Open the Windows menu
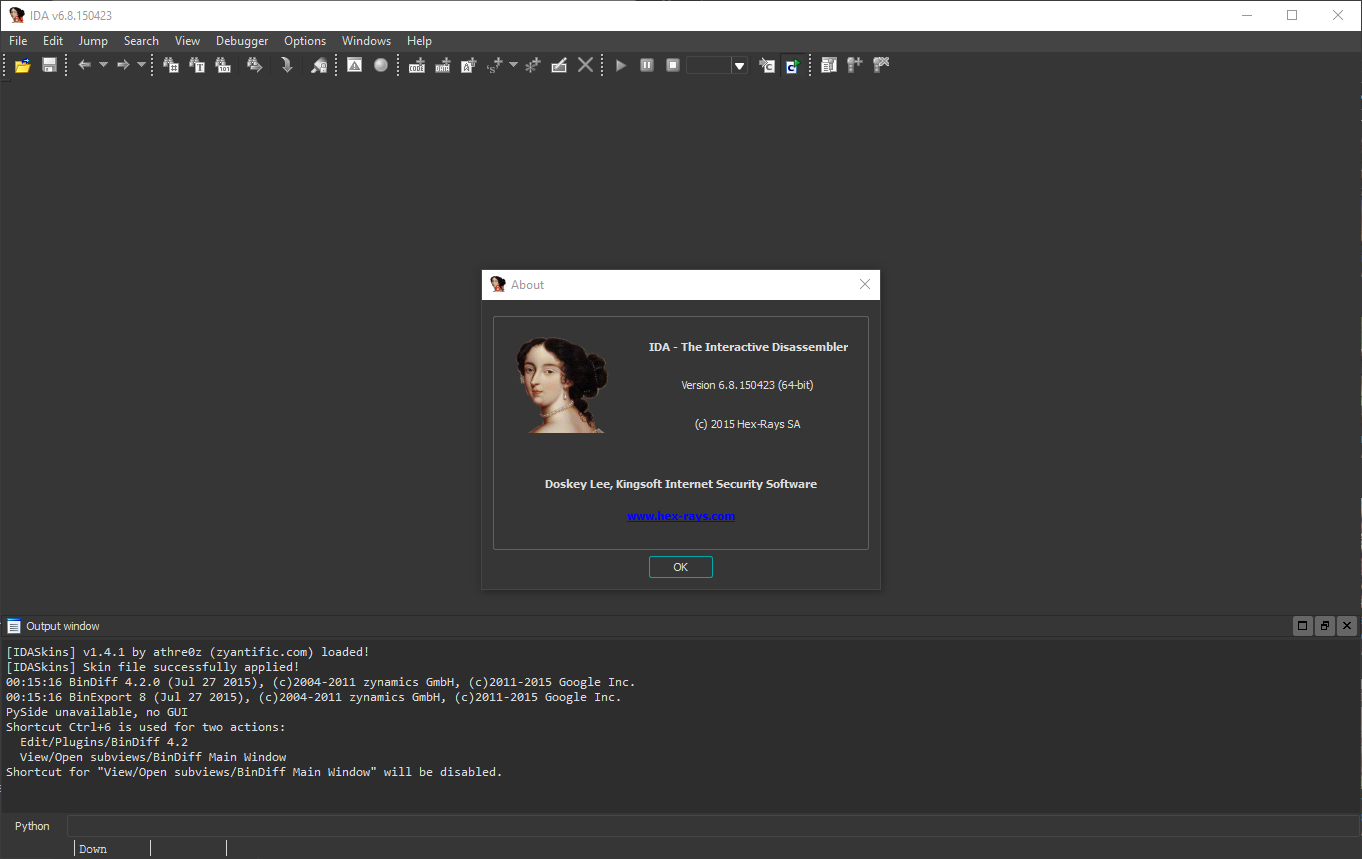Screen dimensions: 1362x859 pyautogui.click(x=366, y=41)
